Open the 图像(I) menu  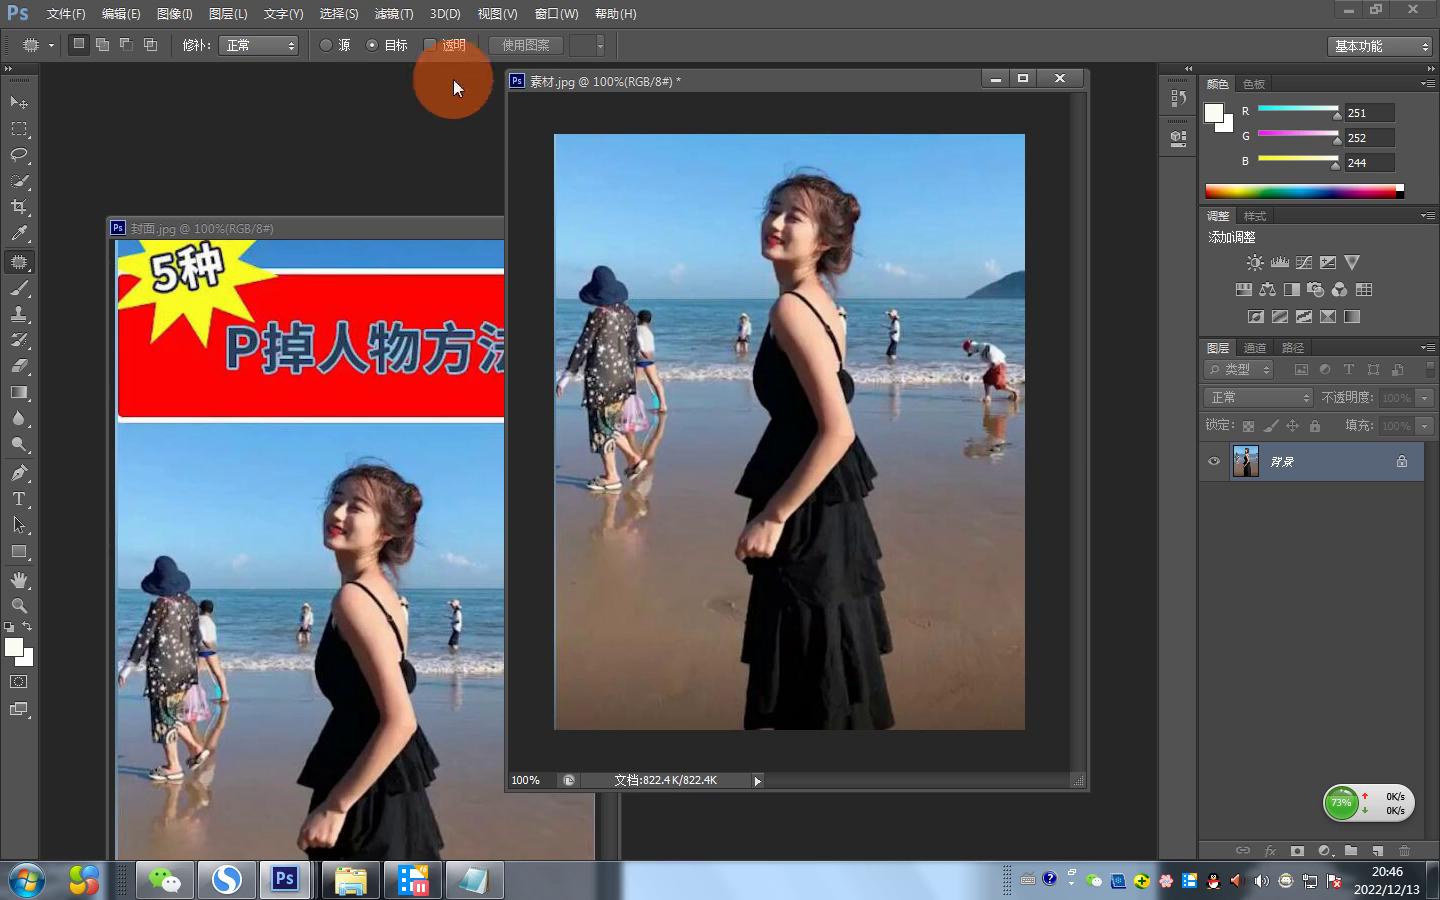click(175, 14)
